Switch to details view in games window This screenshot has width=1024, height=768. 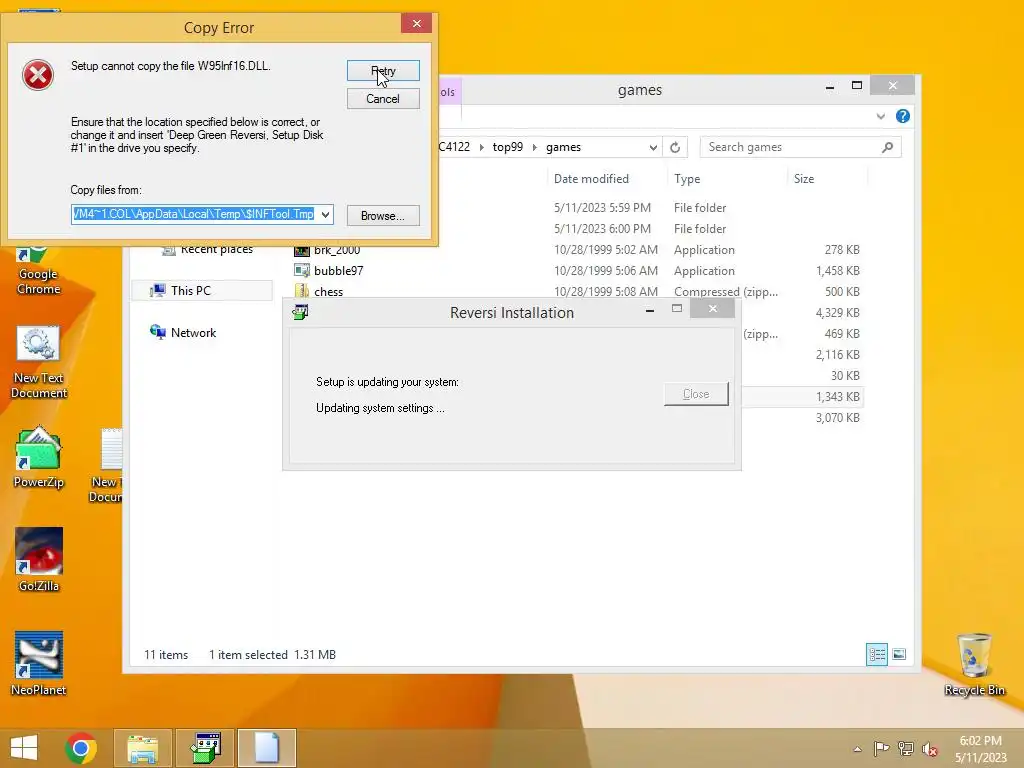[876, 654]
